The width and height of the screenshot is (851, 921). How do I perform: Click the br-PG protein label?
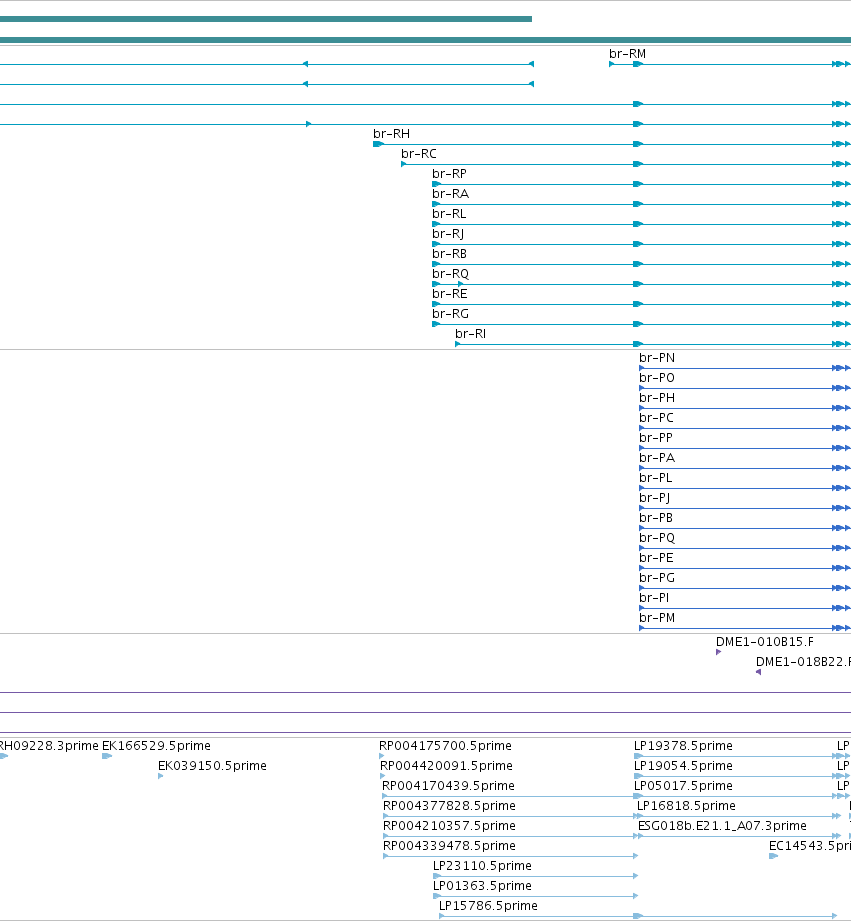tap(657, 577)
